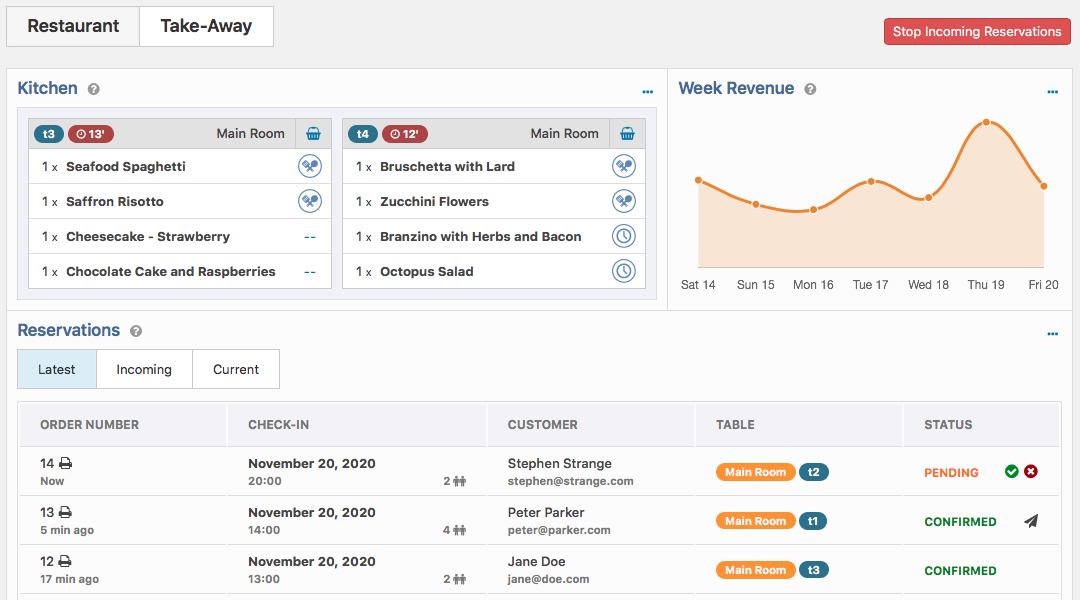This screenshot has width=1080, height=600.
Task: Expand the Week Revenue options menu
Action: click(1052, 92)
